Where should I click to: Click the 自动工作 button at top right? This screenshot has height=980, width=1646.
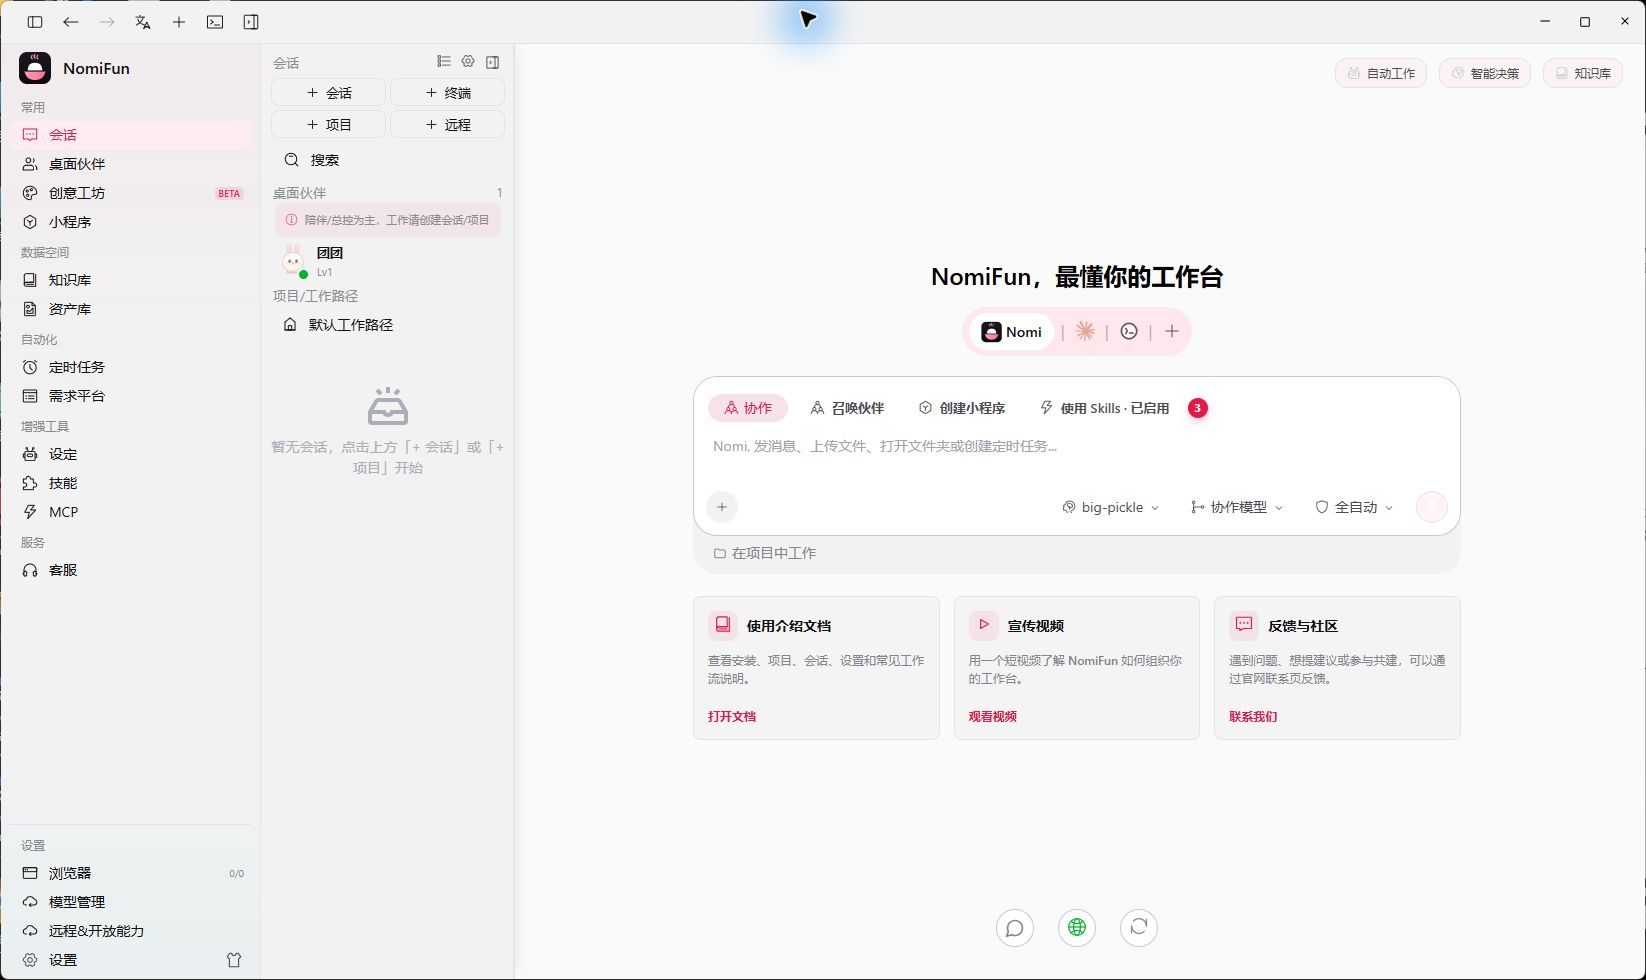1381,73
